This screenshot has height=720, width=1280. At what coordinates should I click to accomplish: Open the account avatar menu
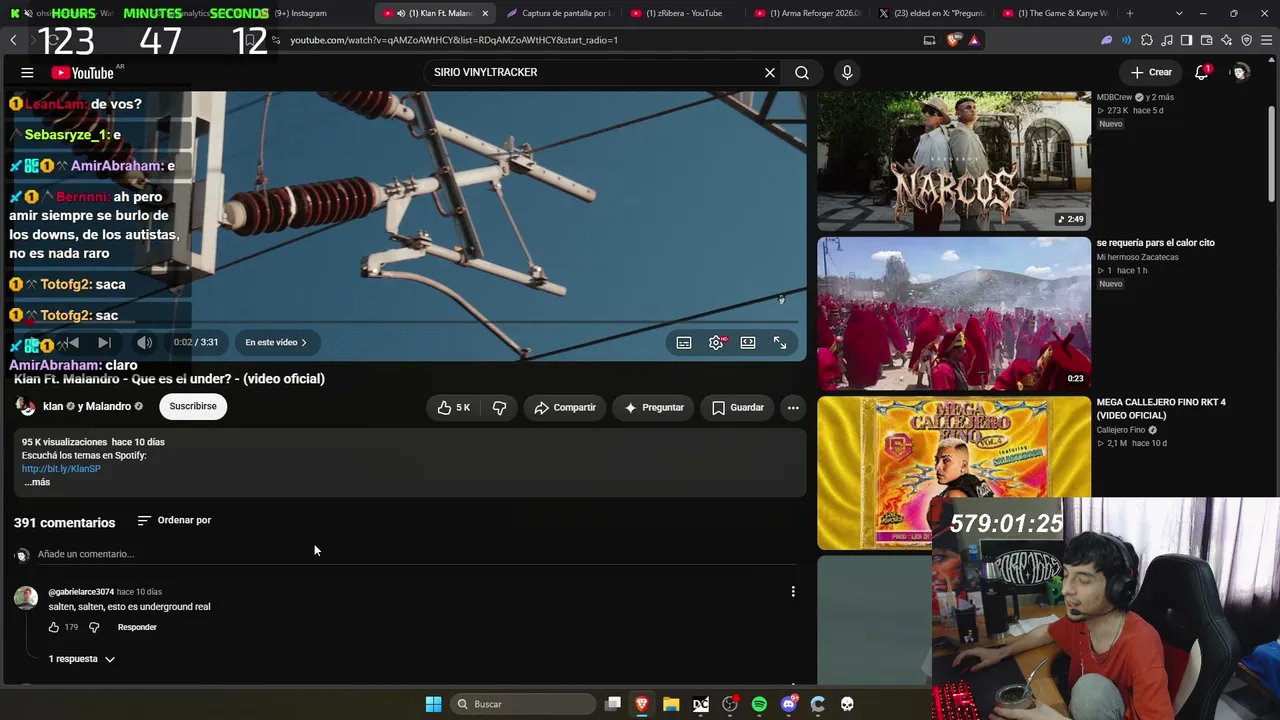click(x=1240, y=72)
